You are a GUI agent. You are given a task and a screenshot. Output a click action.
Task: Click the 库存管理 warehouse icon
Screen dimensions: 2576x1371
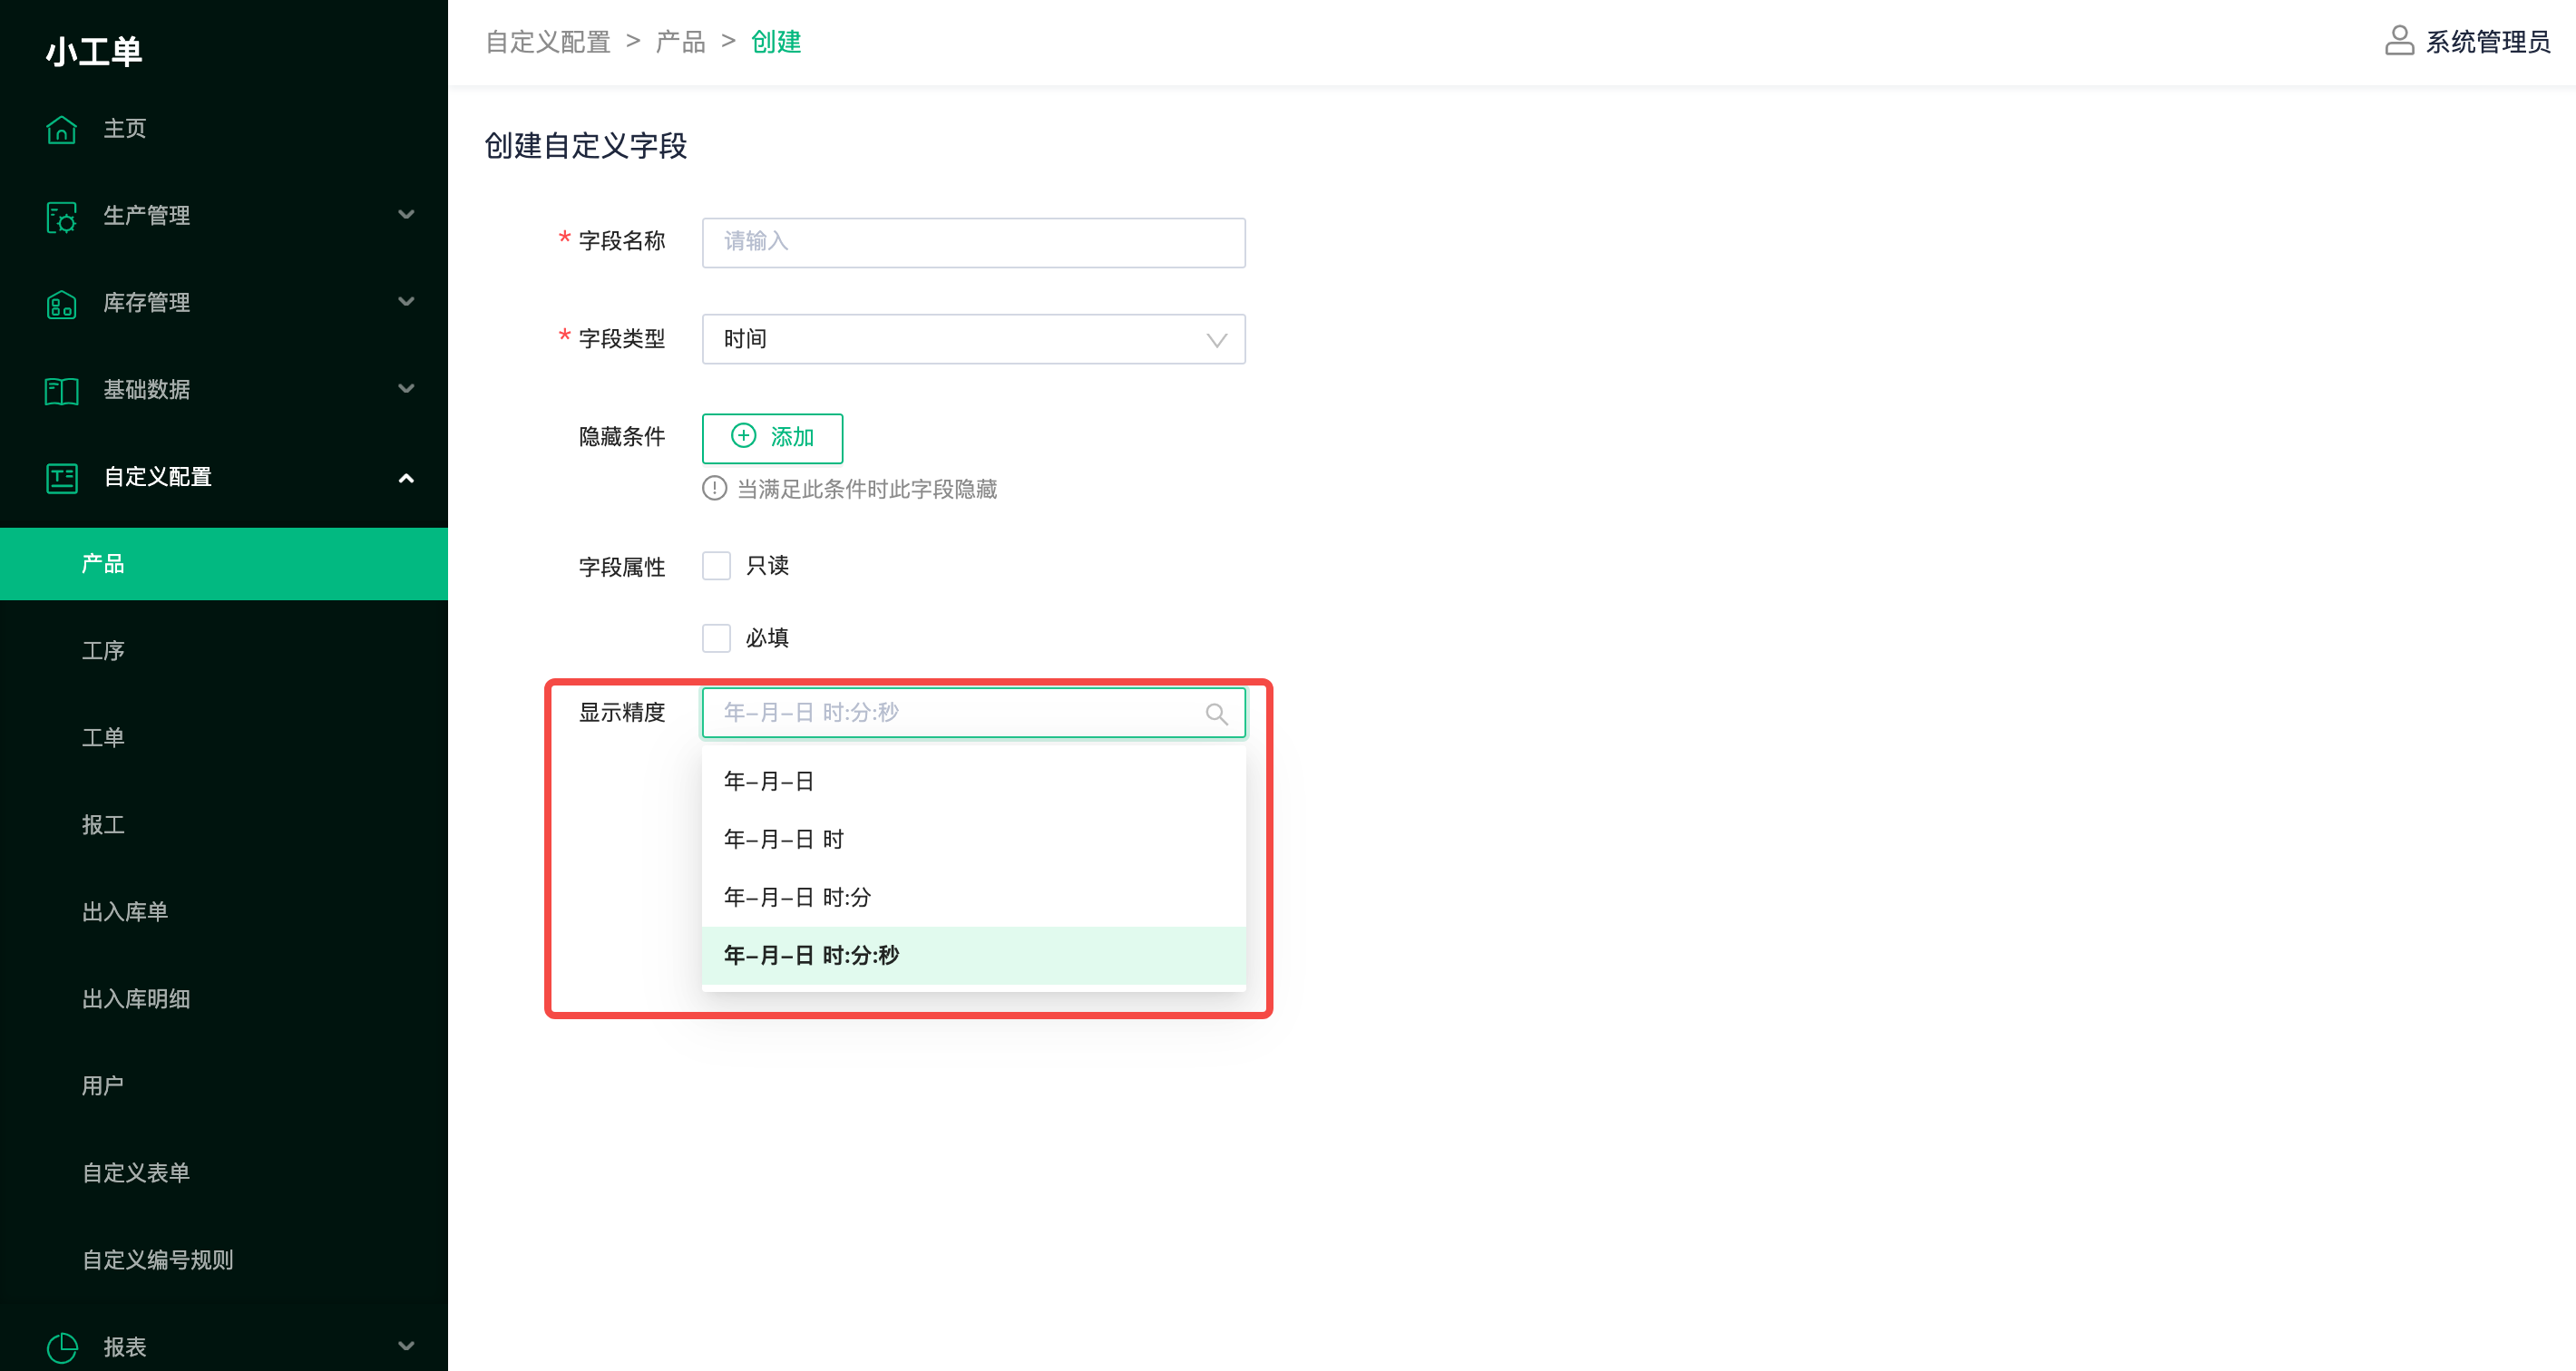(61, 303)
